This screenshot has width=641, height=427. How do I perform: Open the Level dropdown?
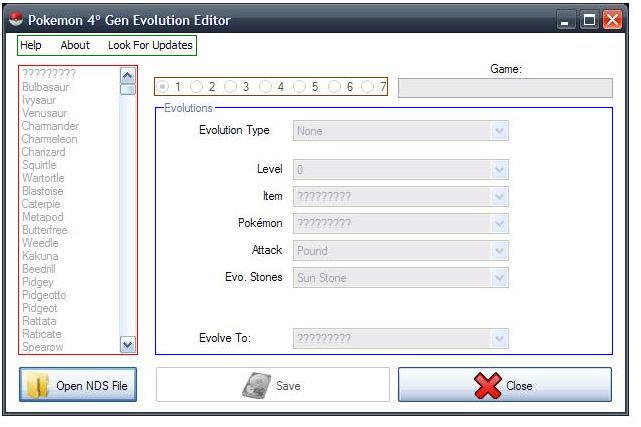(x=499, y=170)
